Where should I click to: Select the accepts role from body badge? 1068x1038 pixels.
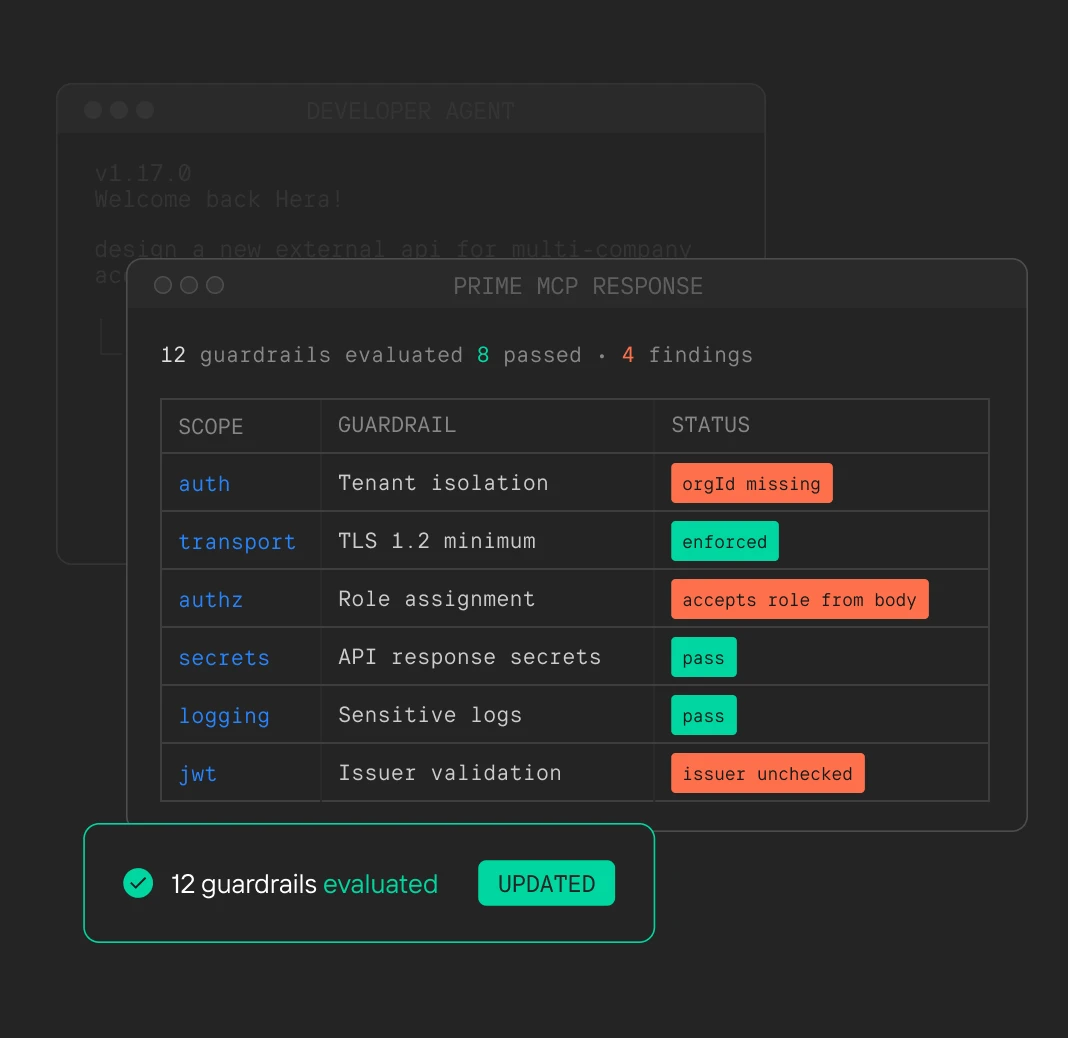tap(800, 599)
